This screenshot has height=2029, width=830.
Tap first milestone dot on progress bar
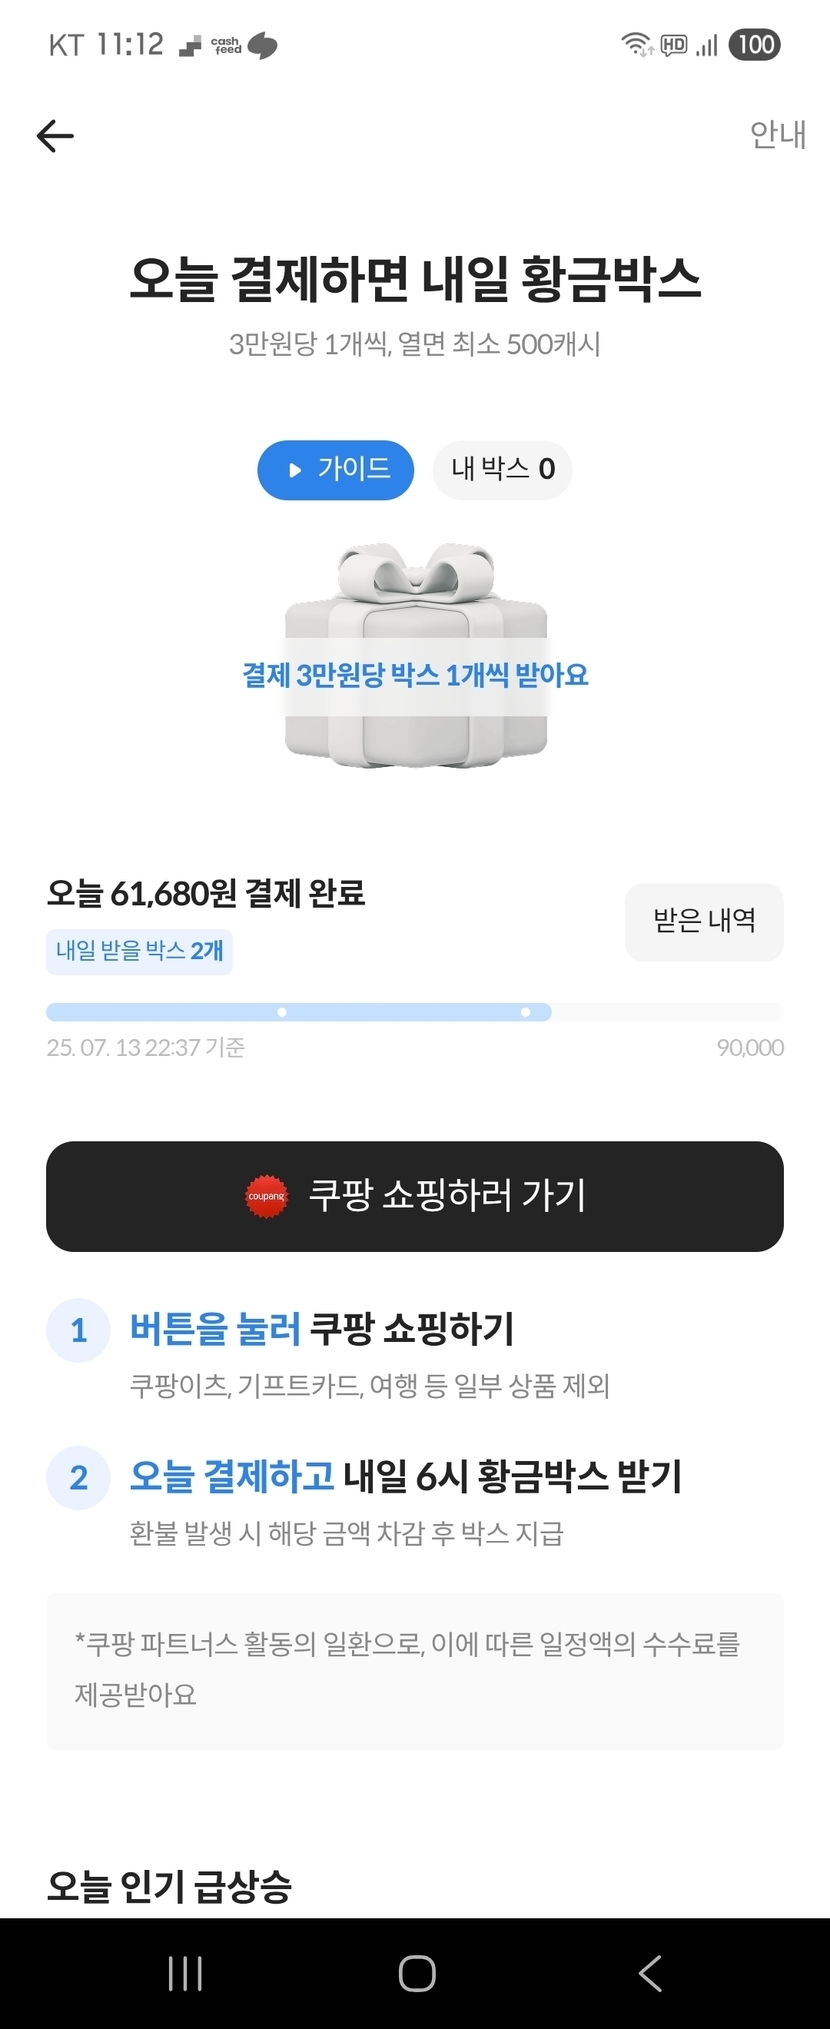click(282, 1012)
